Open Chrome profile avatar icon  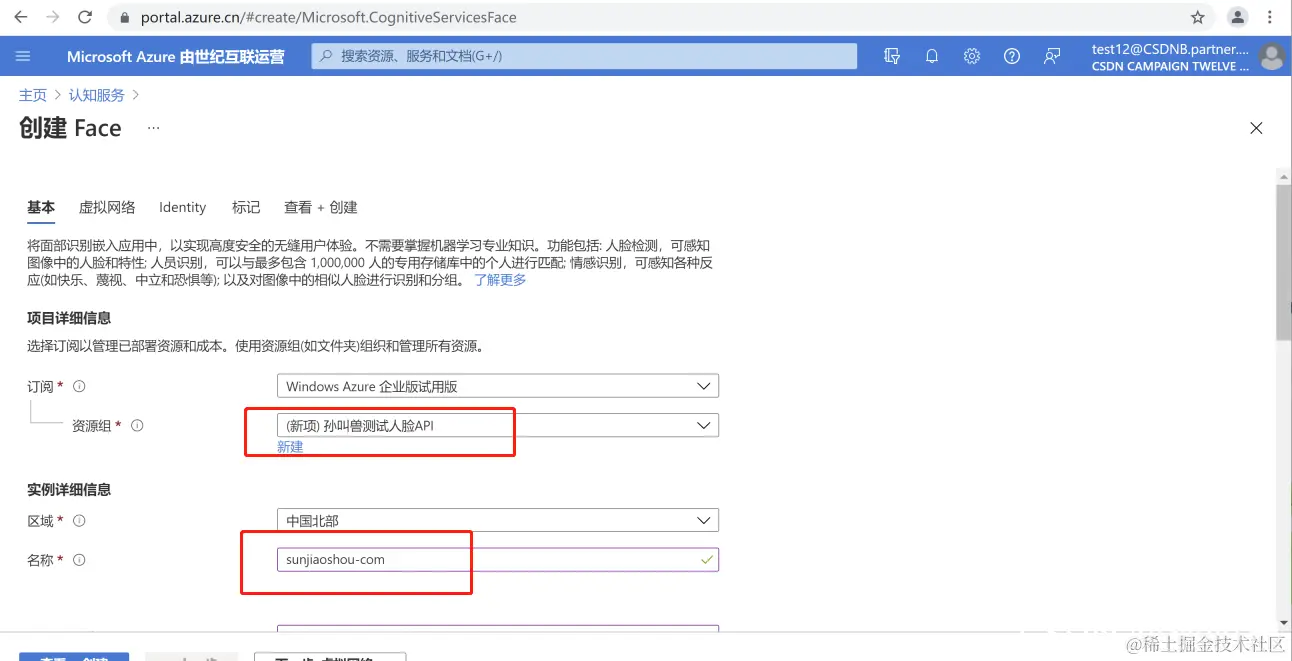[1238, 17]
